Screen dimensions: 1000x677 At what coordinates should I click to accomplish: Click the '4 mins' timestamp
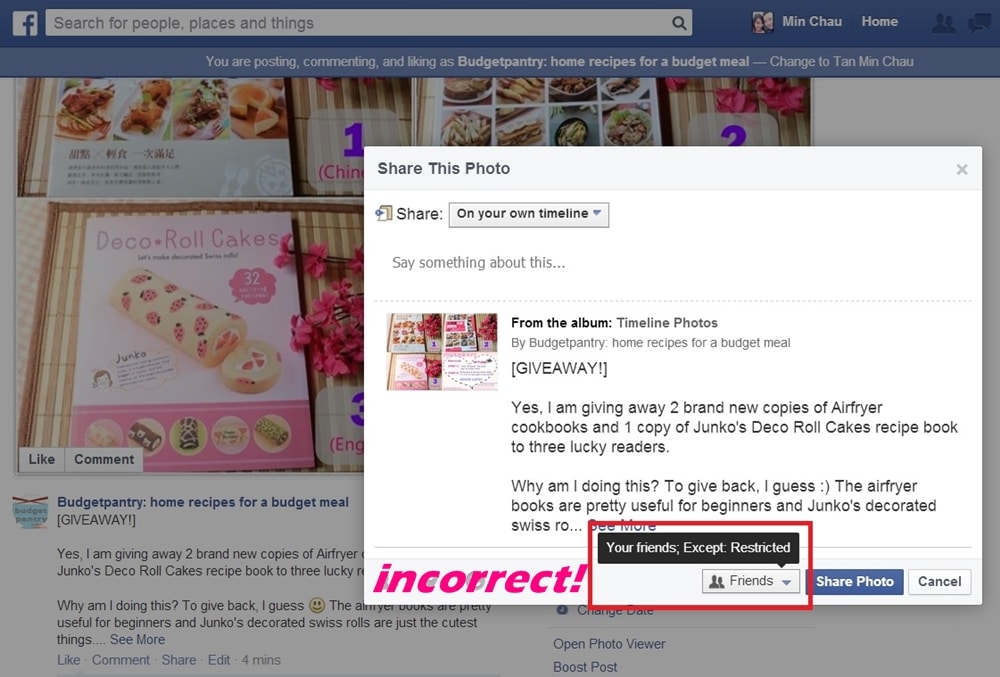(x=261, y=660)
